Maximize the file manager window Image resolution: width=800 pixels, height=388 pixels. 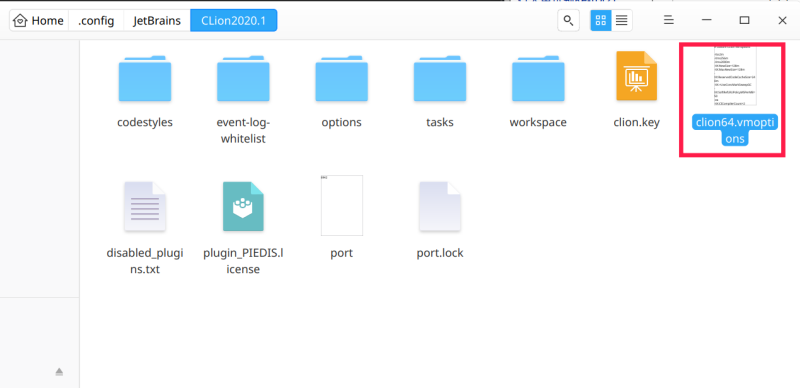point(744,20)
